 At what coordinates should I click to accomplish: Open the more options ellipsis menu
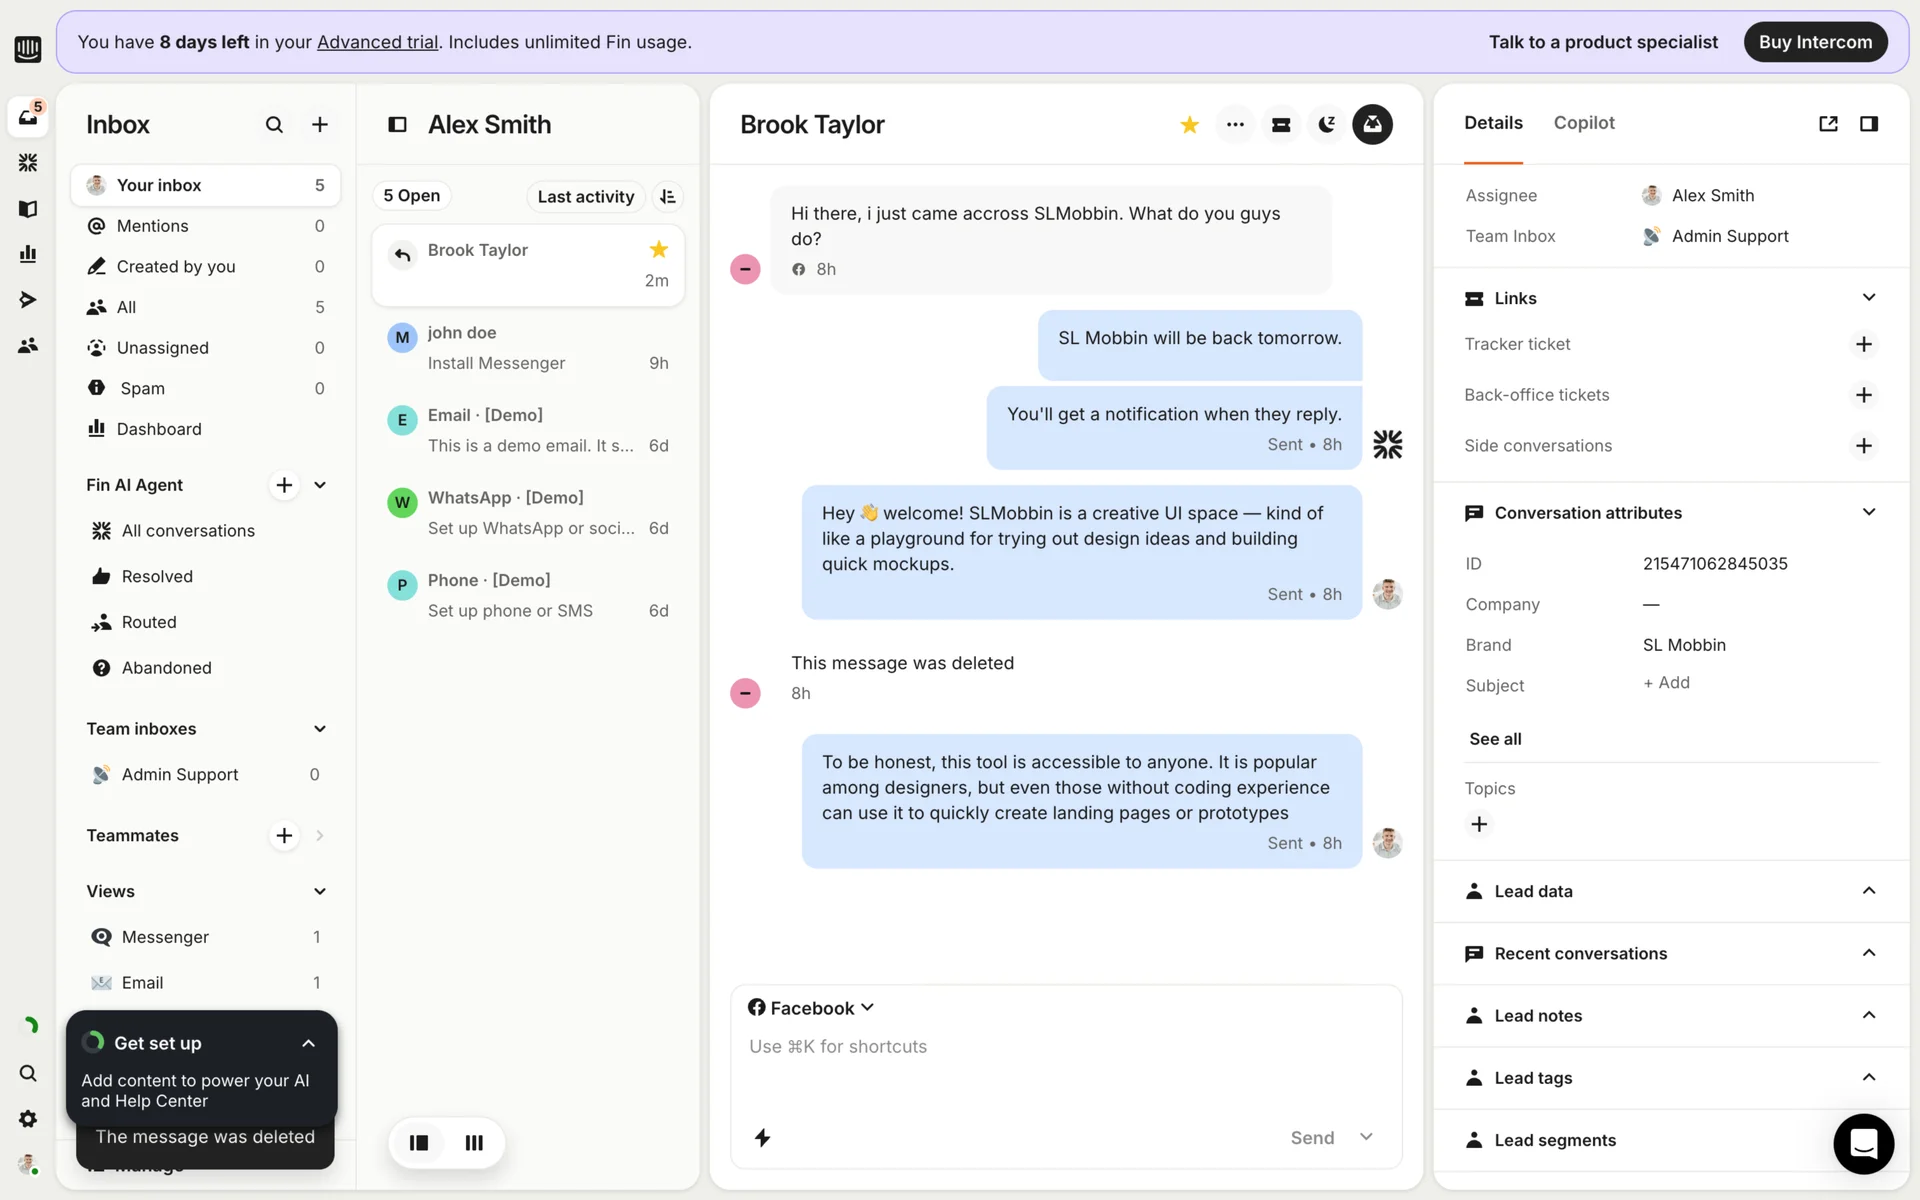[x=1235, y=124]
